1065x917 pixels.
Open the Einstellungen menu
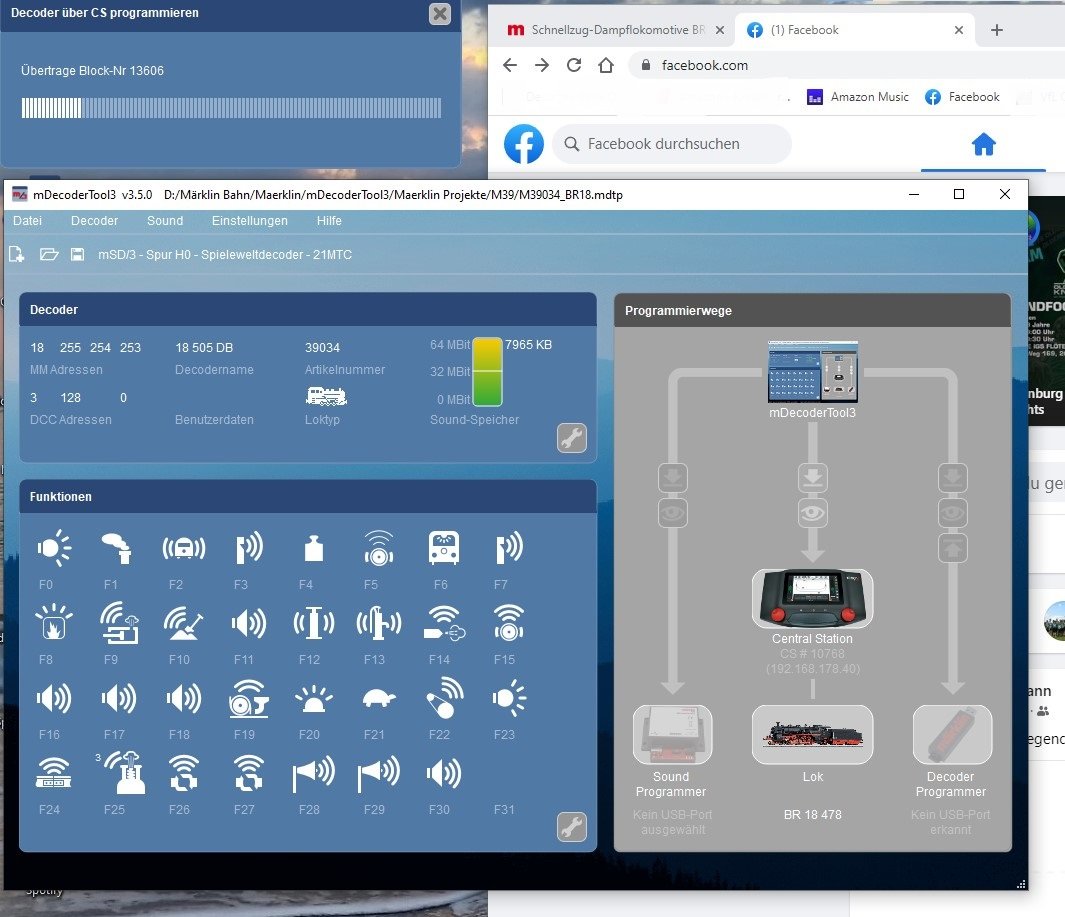[x=249, y=221]
